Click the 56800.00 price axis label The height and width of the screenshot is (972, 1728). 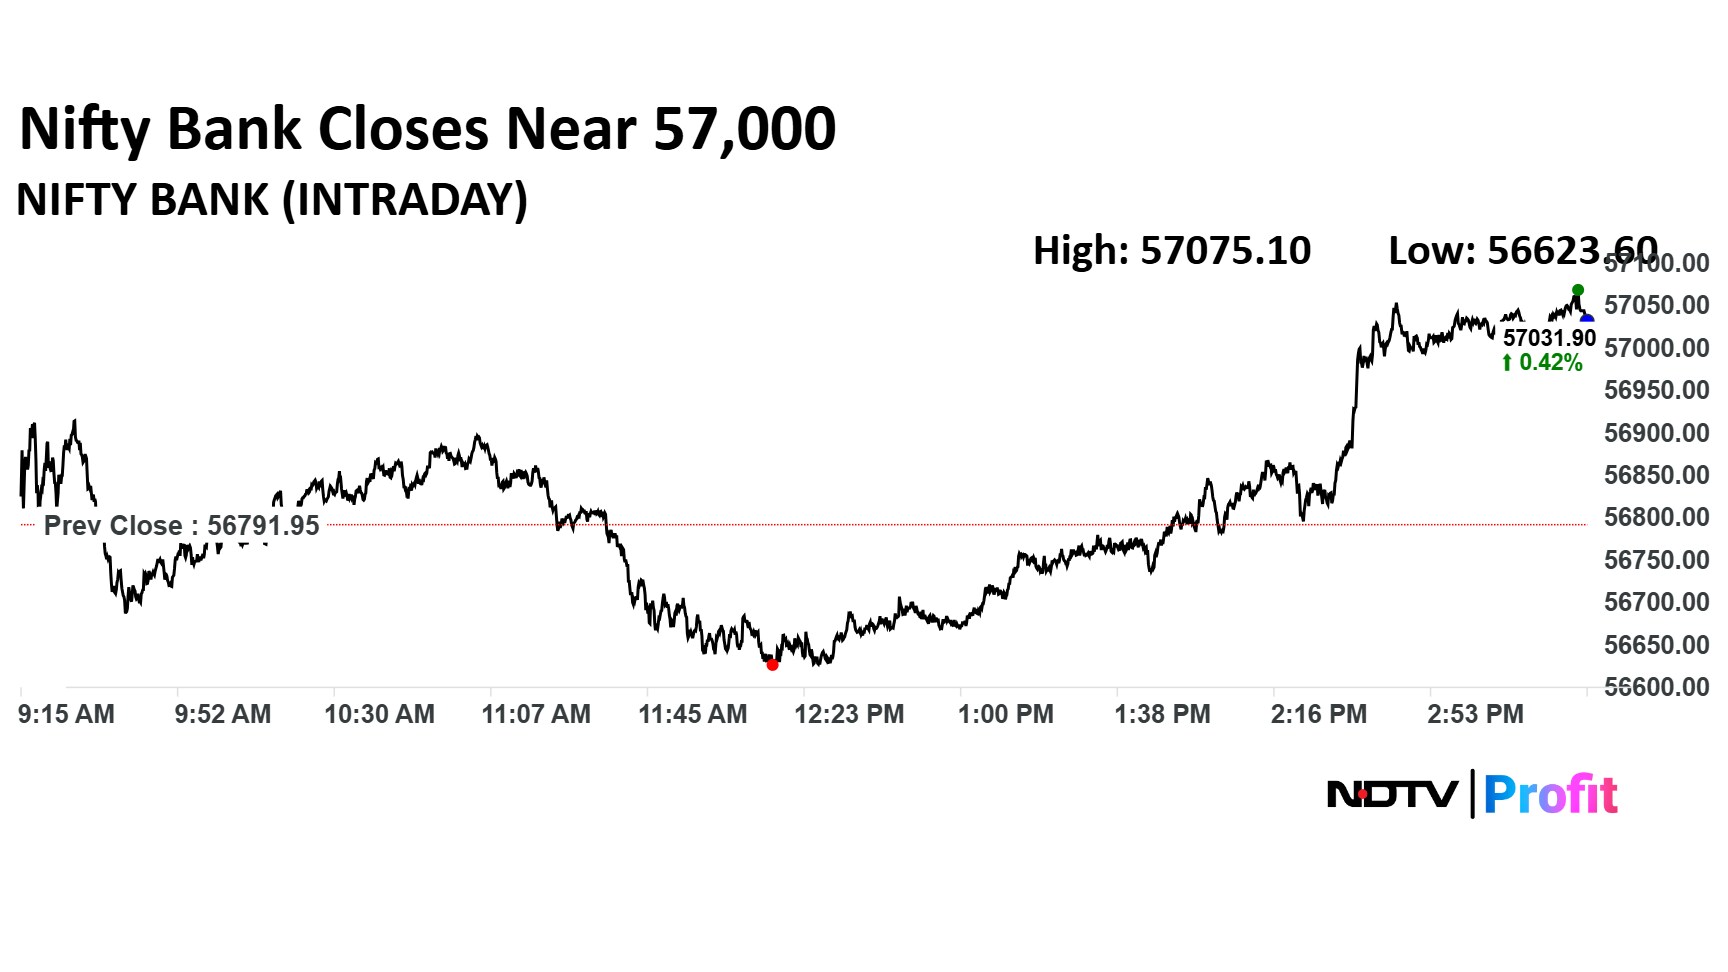pos(1656,517)
